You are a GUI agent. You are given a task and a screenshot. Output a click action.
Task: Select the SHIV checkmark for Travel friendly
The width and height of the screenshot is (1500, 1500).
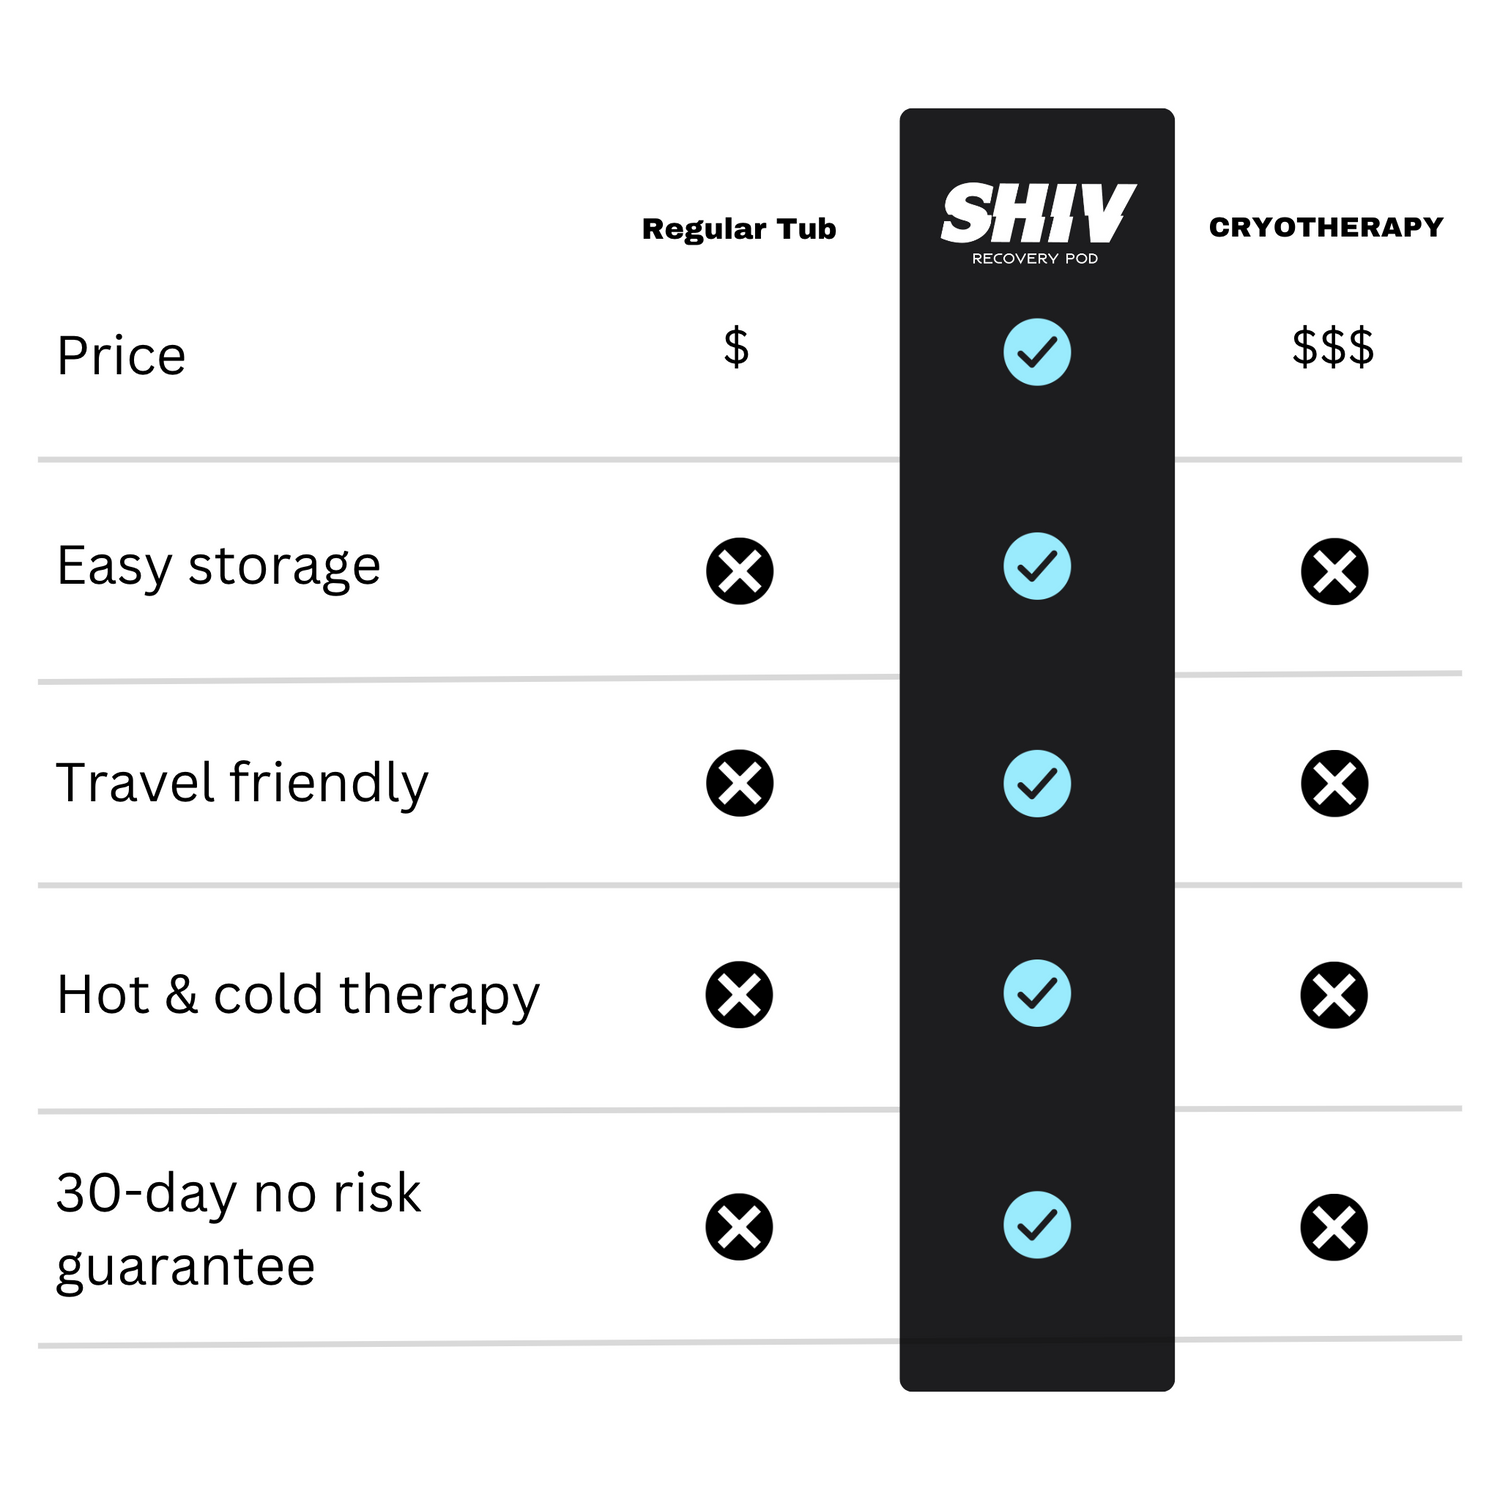tap(1037, 783)
